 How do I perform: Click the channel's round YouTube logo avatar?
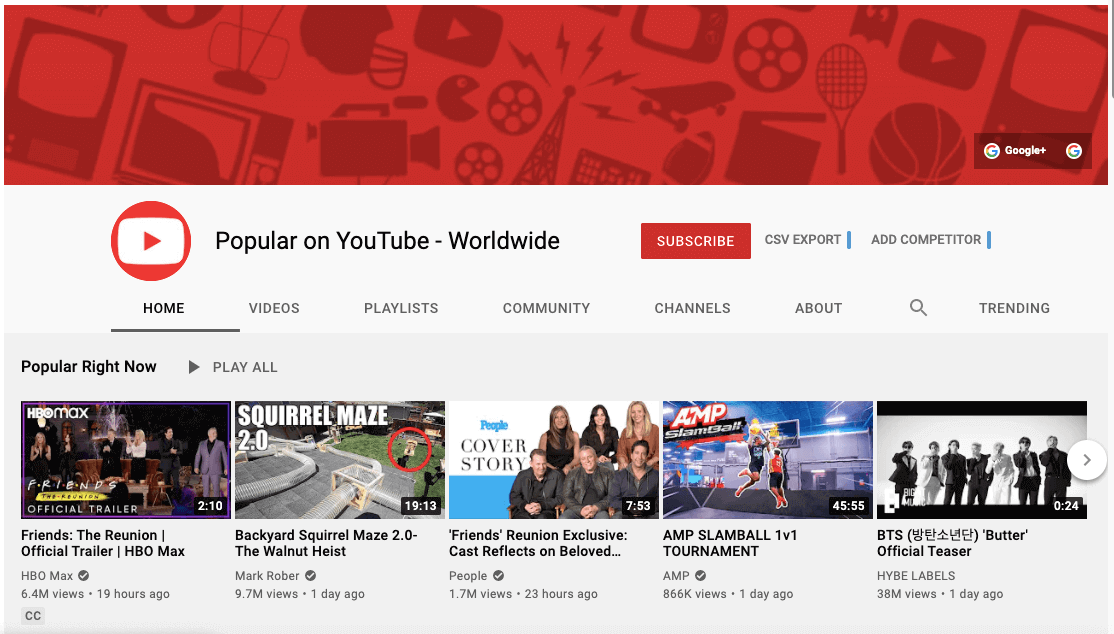(x=151, y=241)
